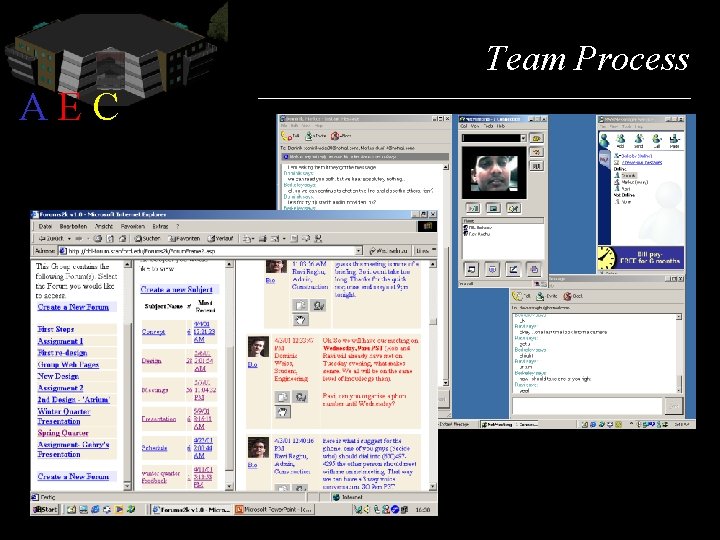Image resolution: width=720 pixels, height=540 pixels.
Task: Click the Add contact icon in MSN Messenger
Action: click(620, 141)
